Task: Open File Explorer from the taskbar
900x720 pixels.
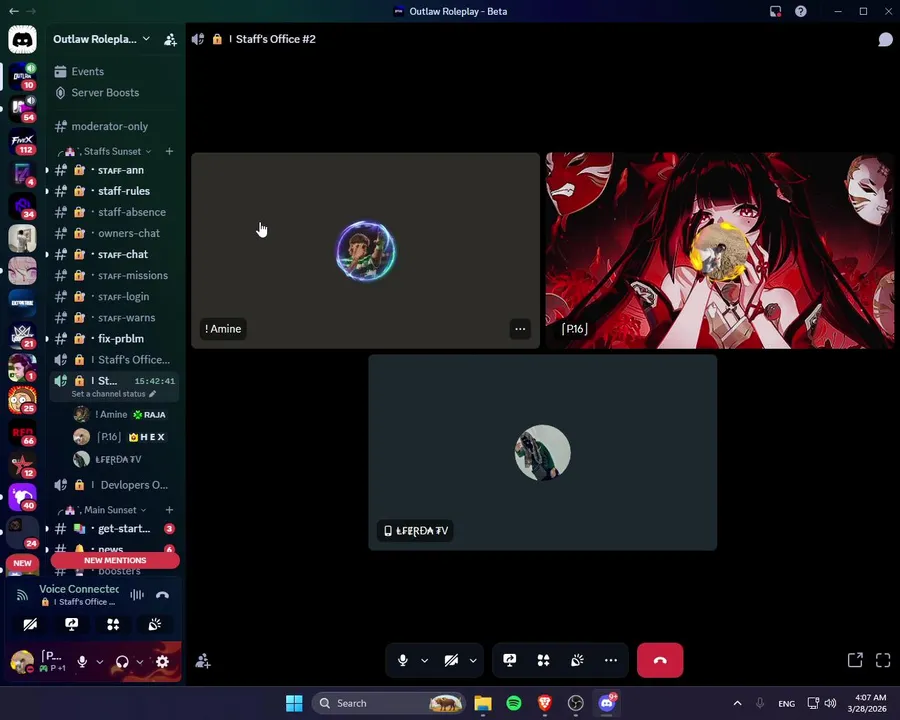Action: point(483,703)
